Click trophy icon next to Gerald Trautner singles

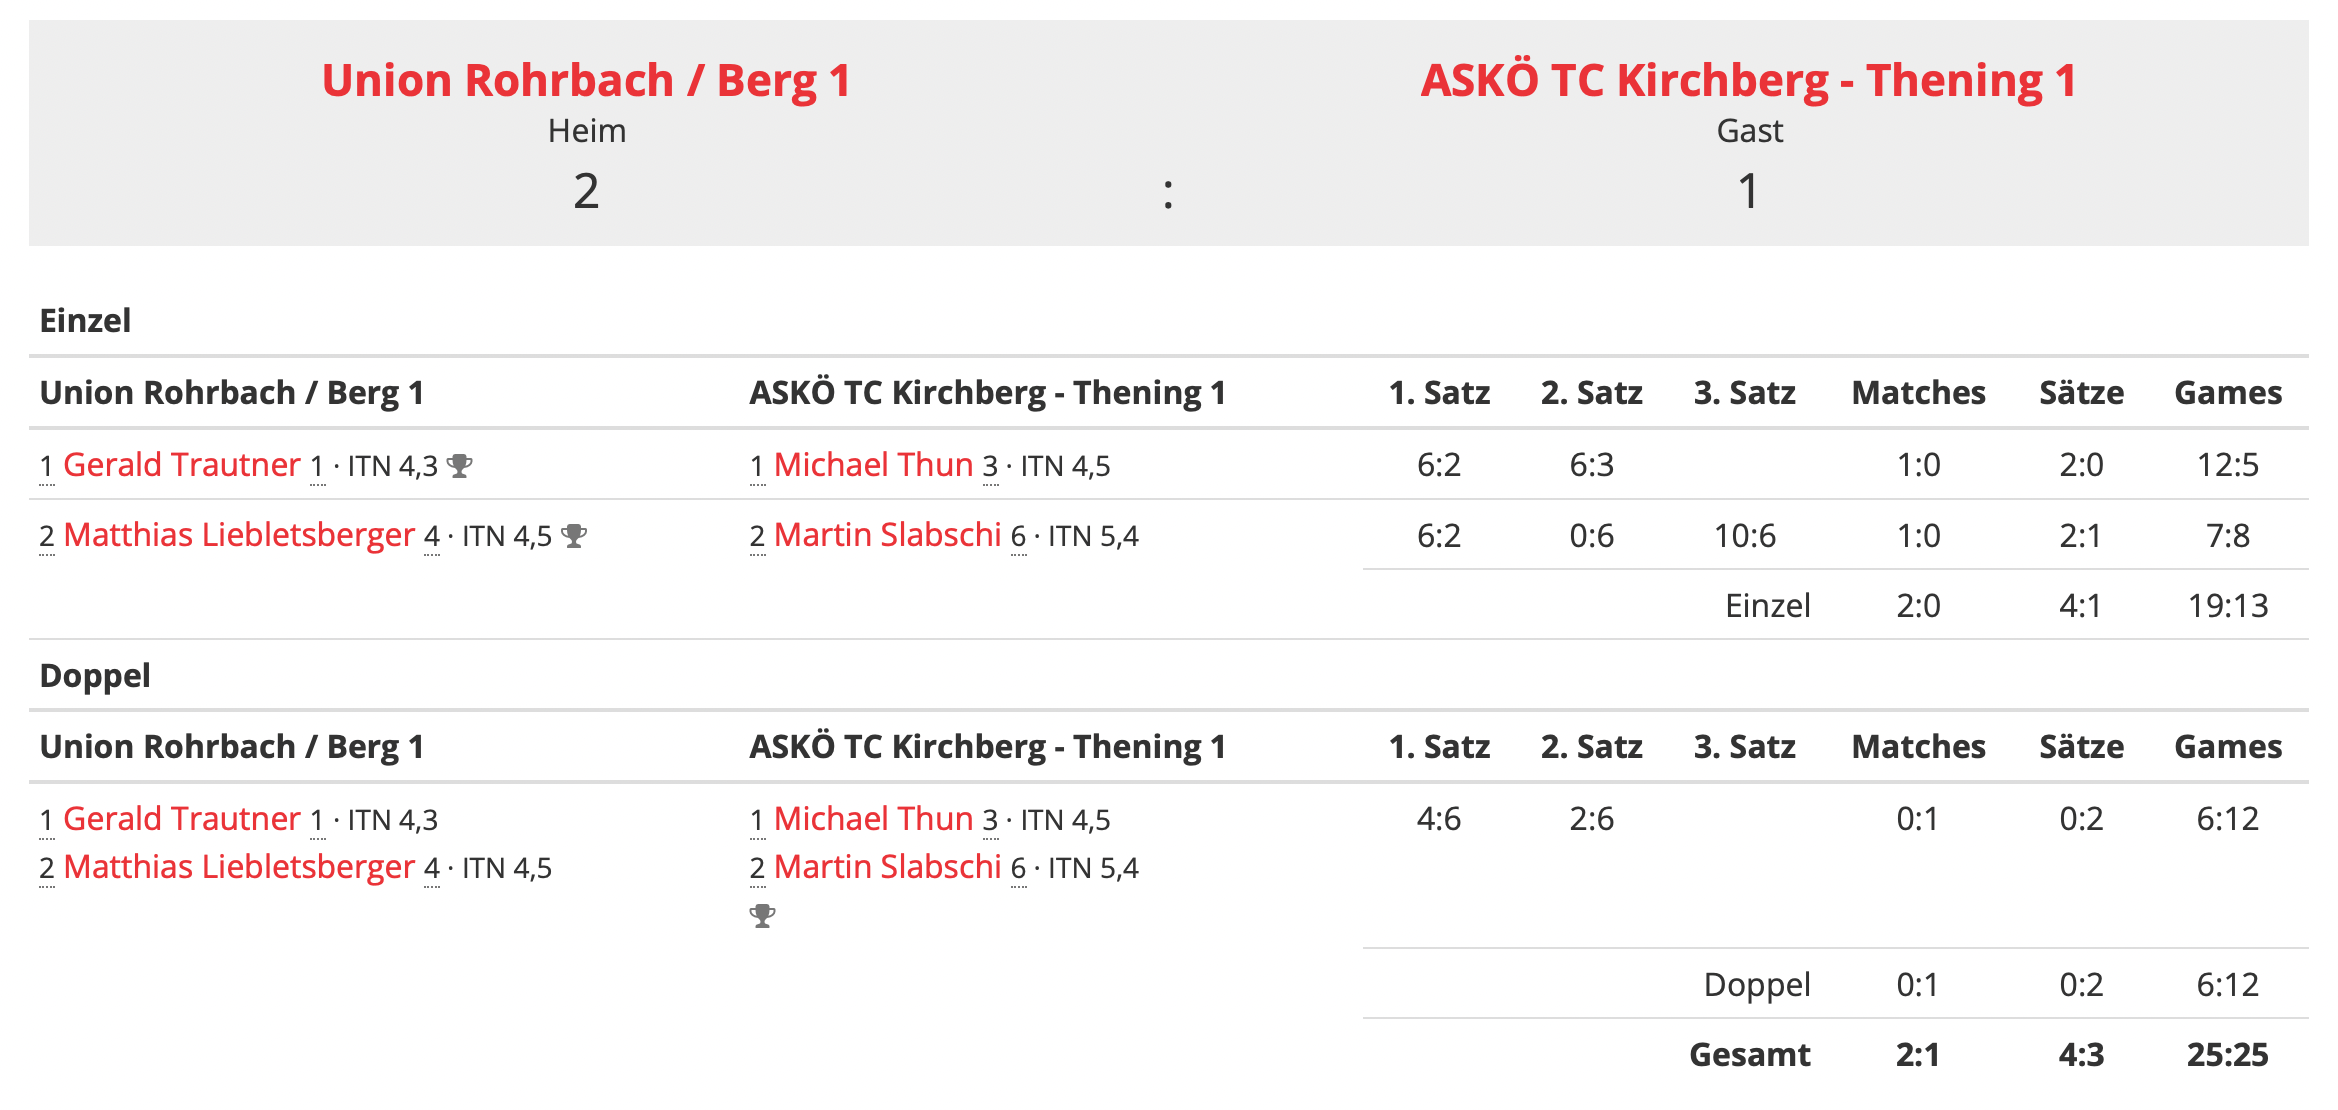point(460,466)
